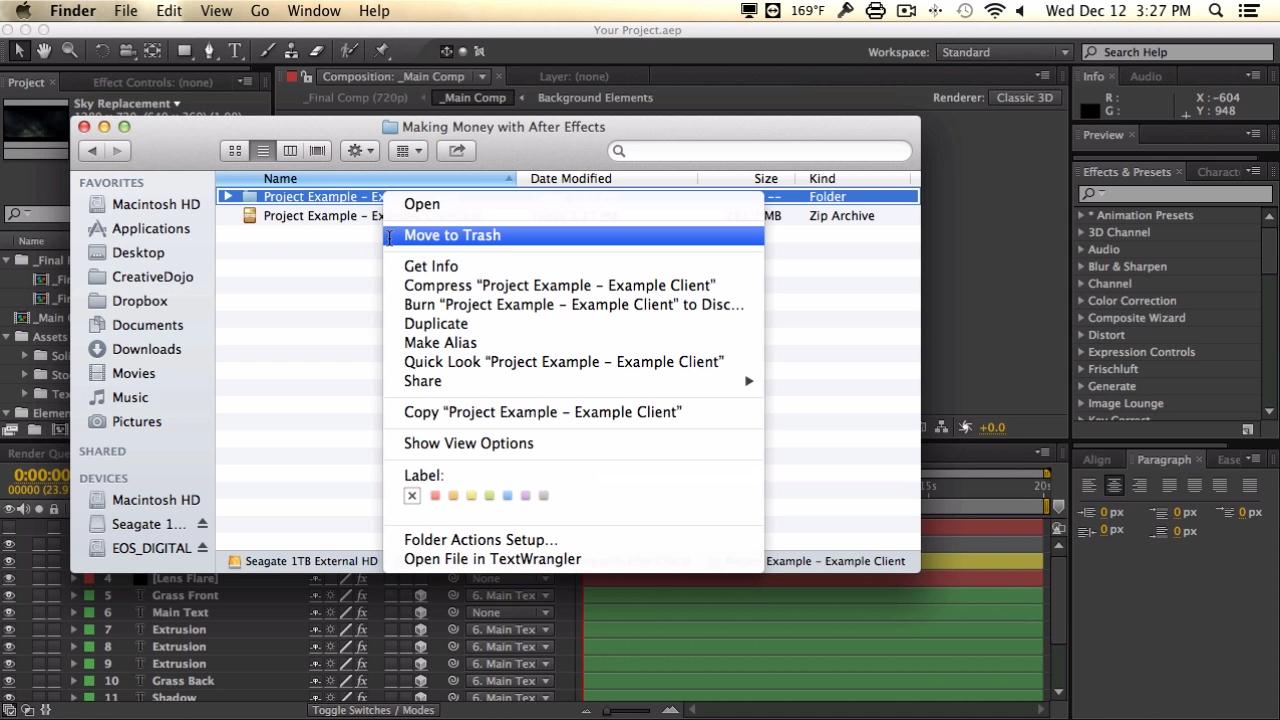This screenshot has width=1280, height=720.
Task: Select the Hand tool
Action: [x=44, y=51]
